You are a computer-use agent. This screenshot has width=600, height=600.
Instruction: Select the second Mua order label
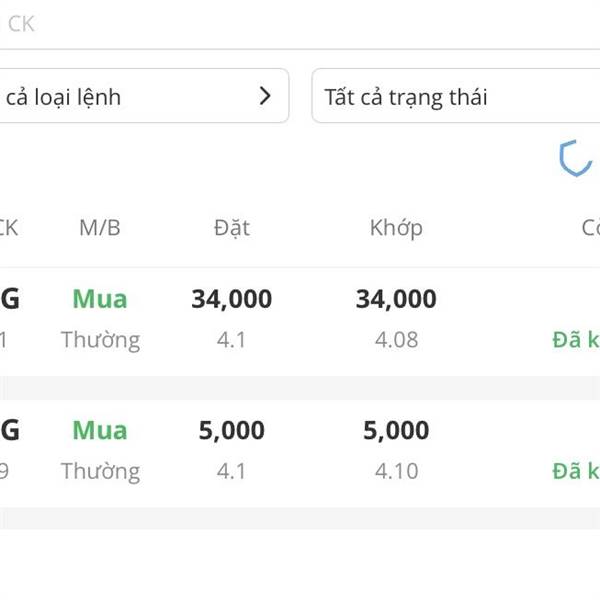(100, 430)
